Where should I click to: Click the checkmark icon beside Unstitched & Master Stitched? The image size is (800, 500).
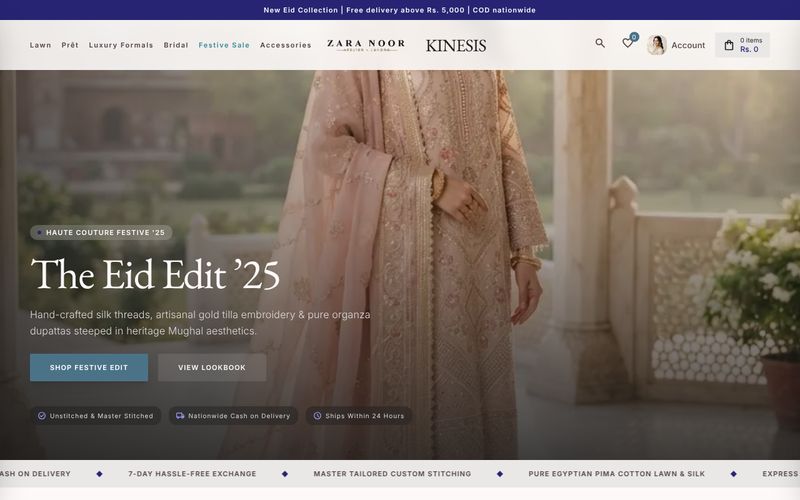(42, 416)
